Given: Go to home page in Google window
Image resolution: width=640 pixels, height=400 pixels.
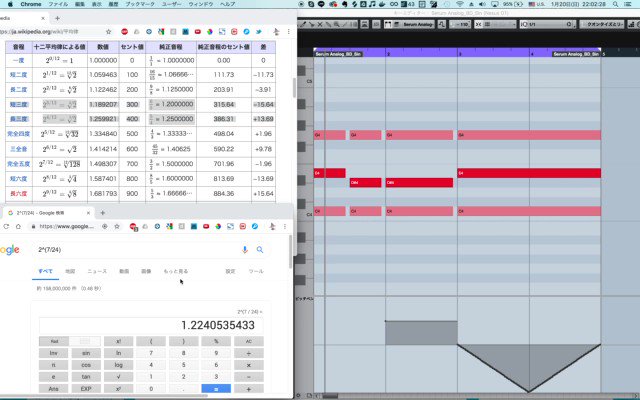Looking at the screenshot, I should [18, 226].
